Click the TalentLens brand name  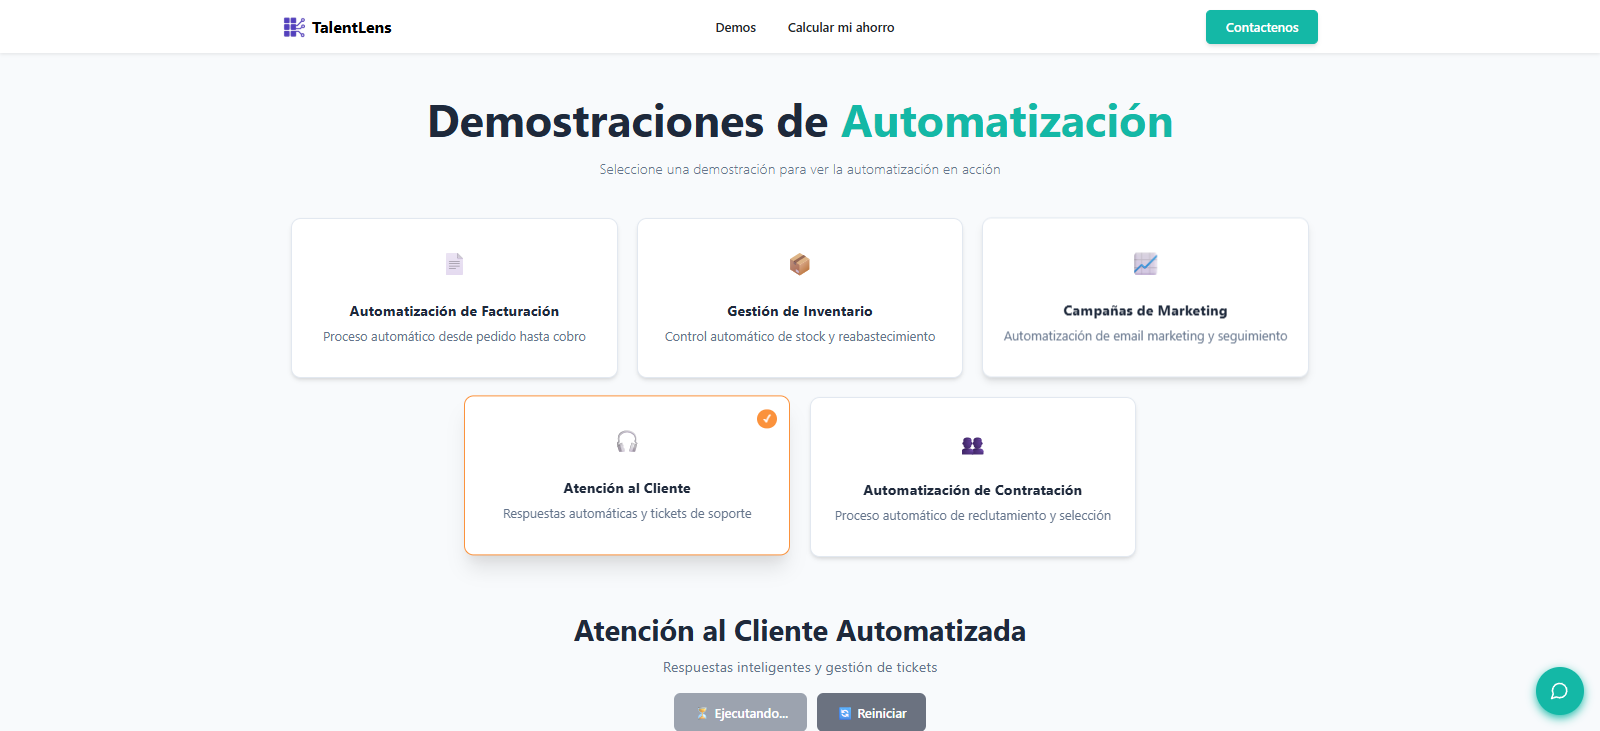point(352,27)
